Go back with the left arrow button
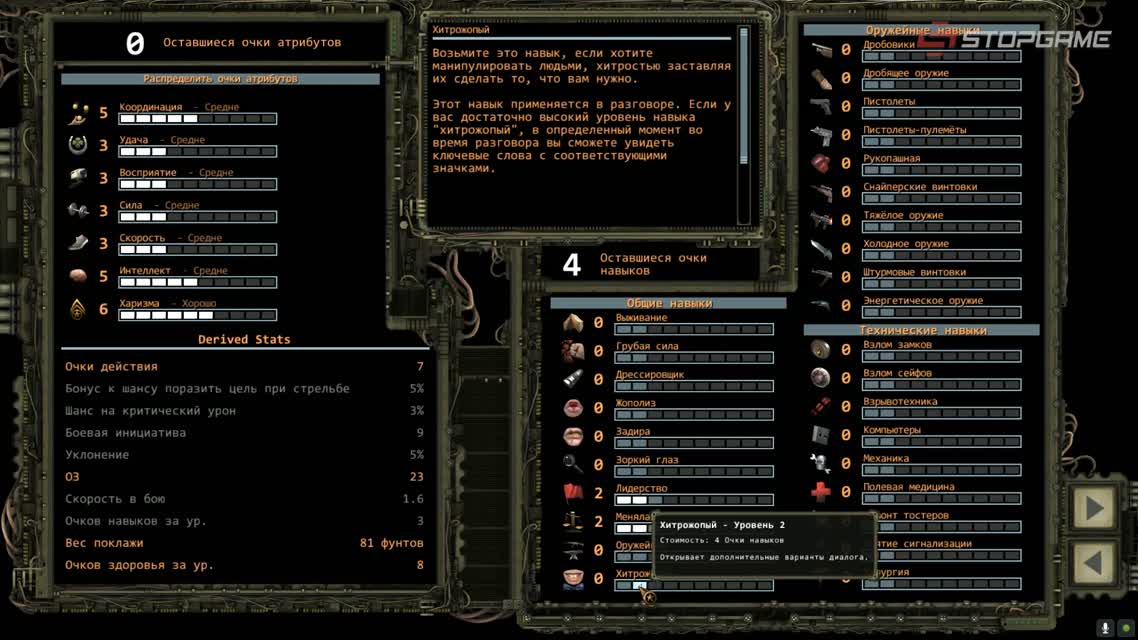This screenshot has height=640, width=1138. pyautogui.click(x=1094, y=562)
